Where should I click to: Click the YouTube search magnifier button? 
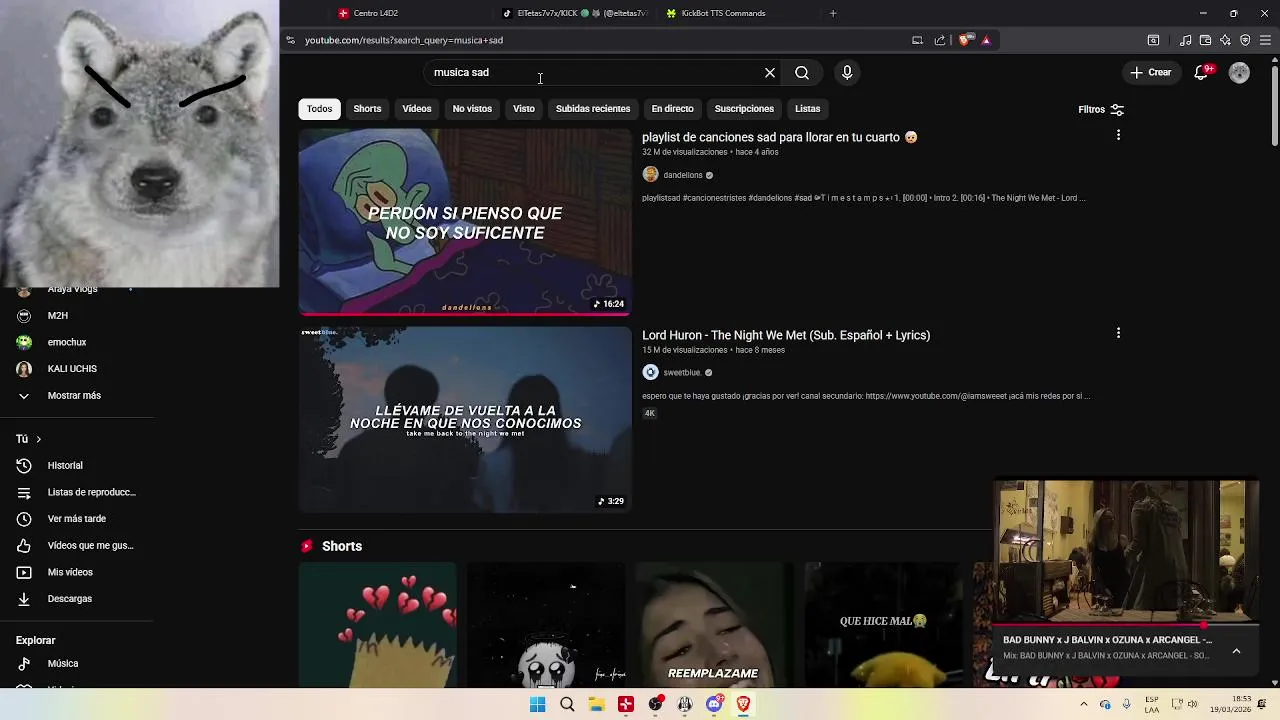coord(802,72)
